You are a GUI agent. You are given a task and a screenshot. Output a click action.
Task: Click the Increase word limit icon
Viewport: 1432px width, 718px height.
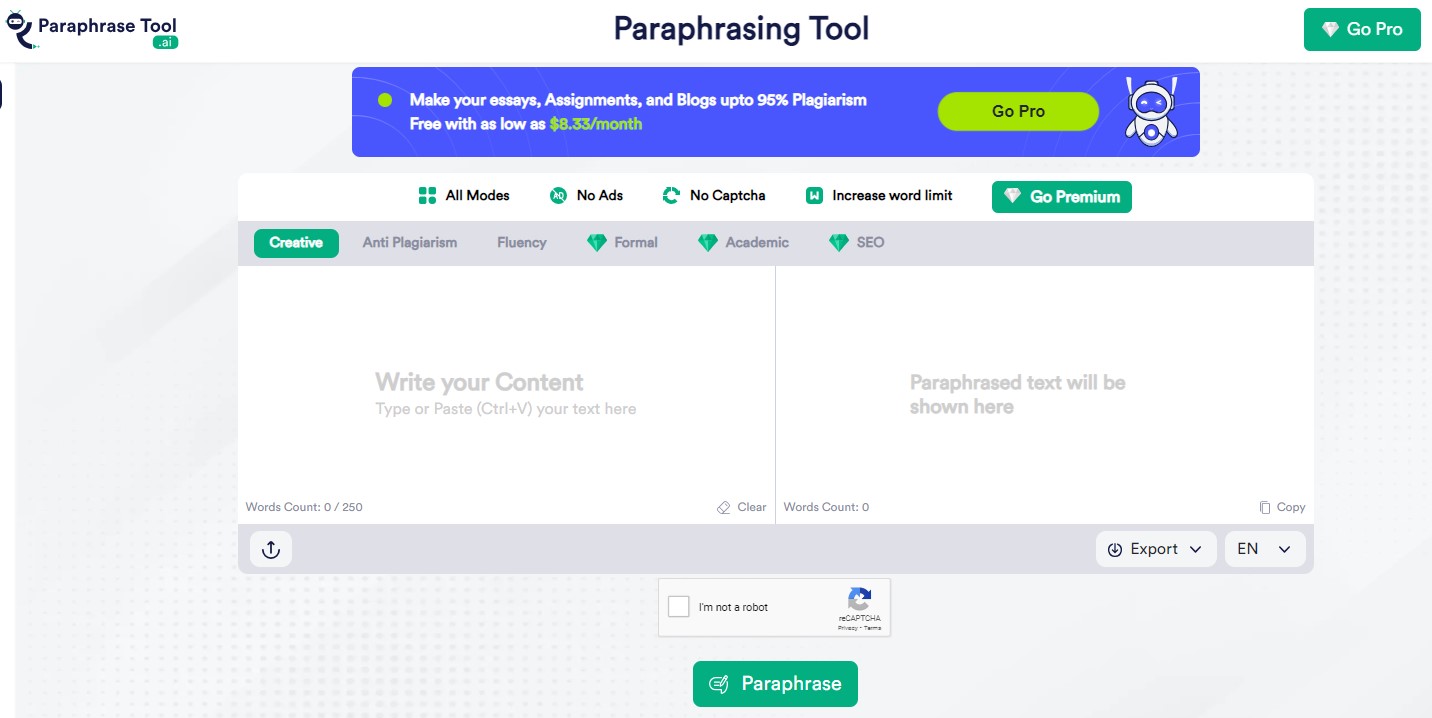coord(814,196)
